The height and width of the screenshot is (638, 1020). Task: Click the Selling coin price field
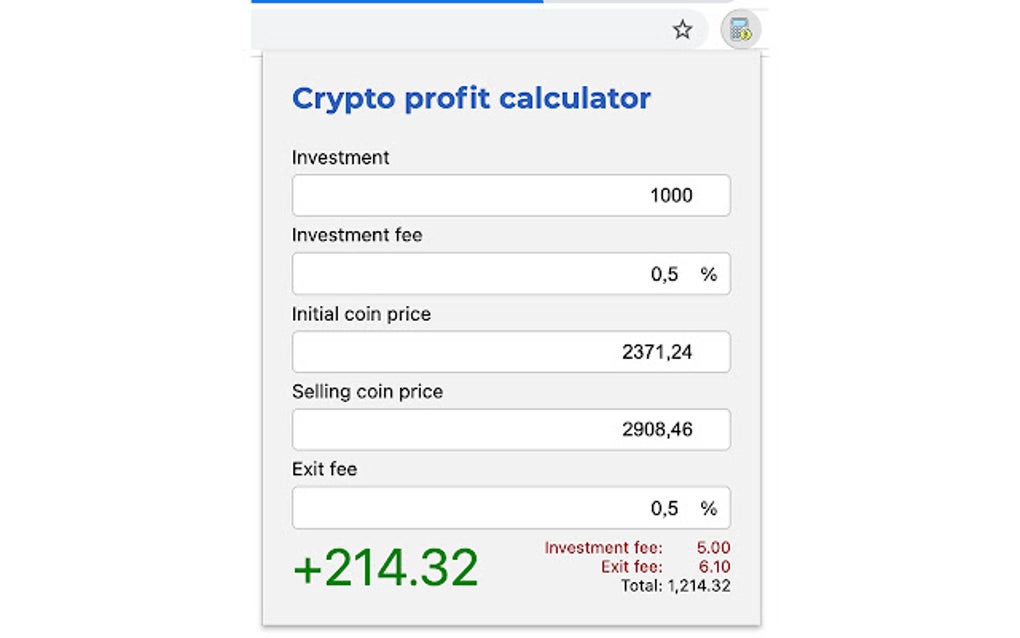pos(510,429)
